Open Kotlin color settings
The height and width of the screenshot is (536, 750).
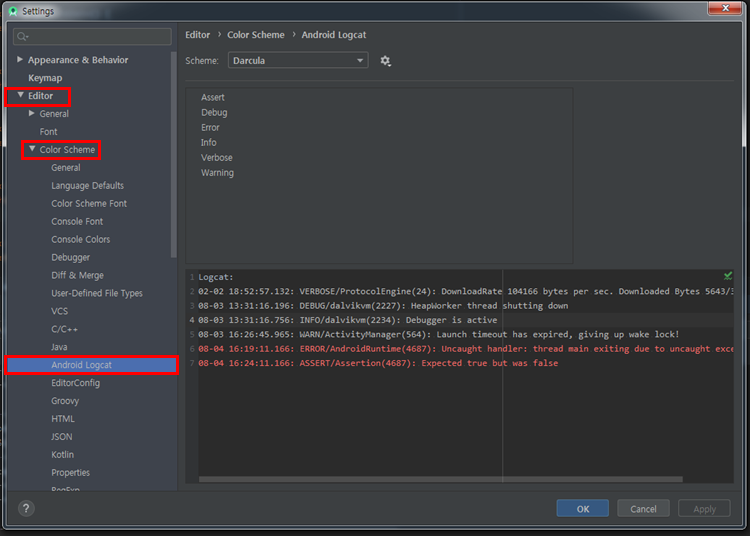[63, 455]
